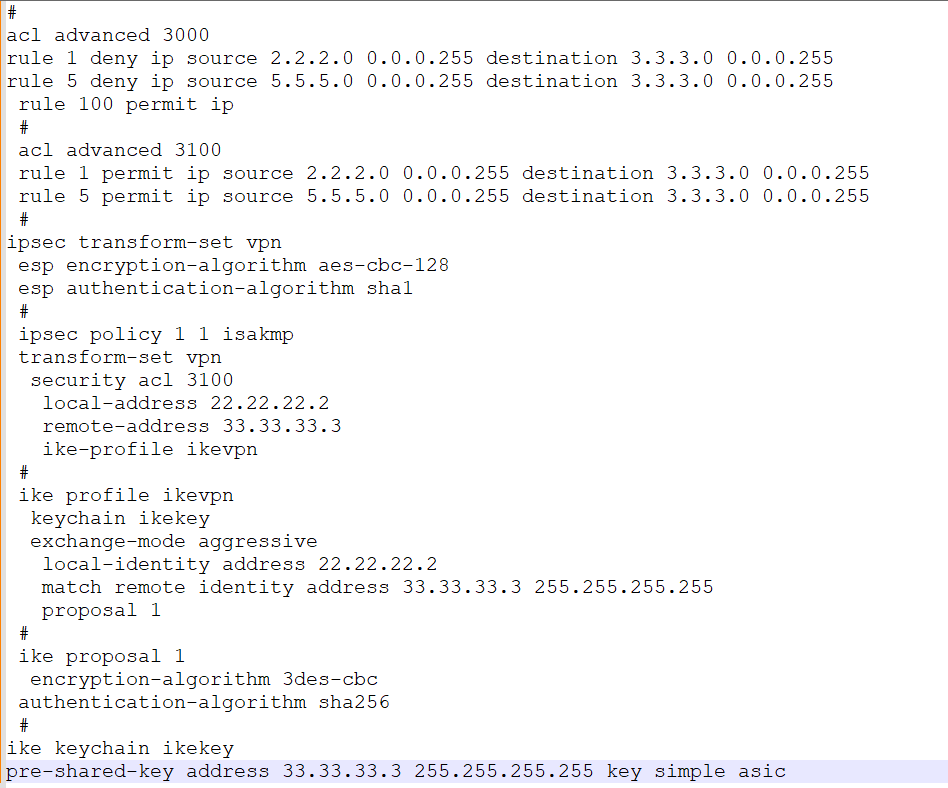Click the 'authentication-algorithm sha256' line

pyautogui.click(x=203, y=702)
